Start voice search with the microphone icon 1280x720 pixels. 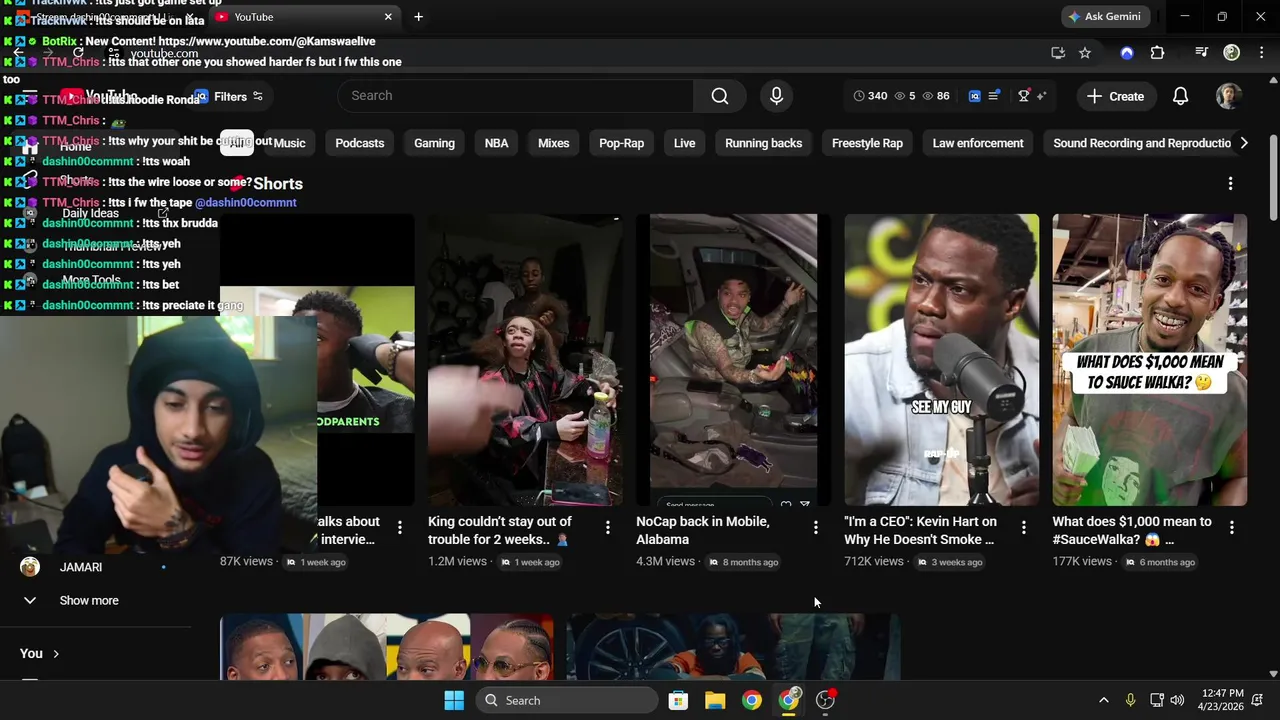coord(776,96)
